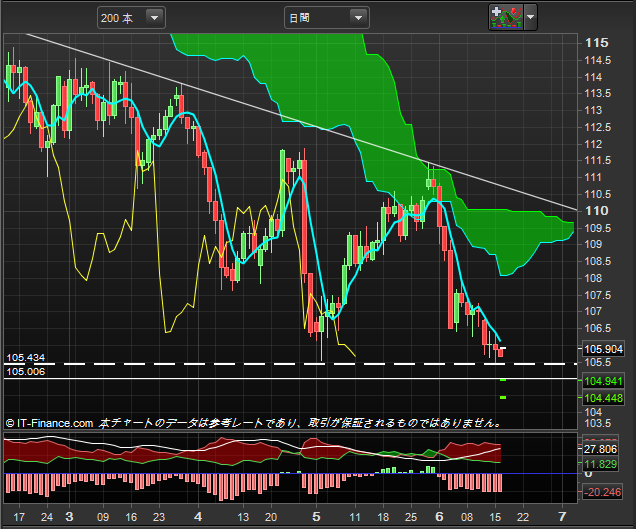Click month 3 on the time axis
The width and height of the screenshot is (636, 529).
coord(69,516)
